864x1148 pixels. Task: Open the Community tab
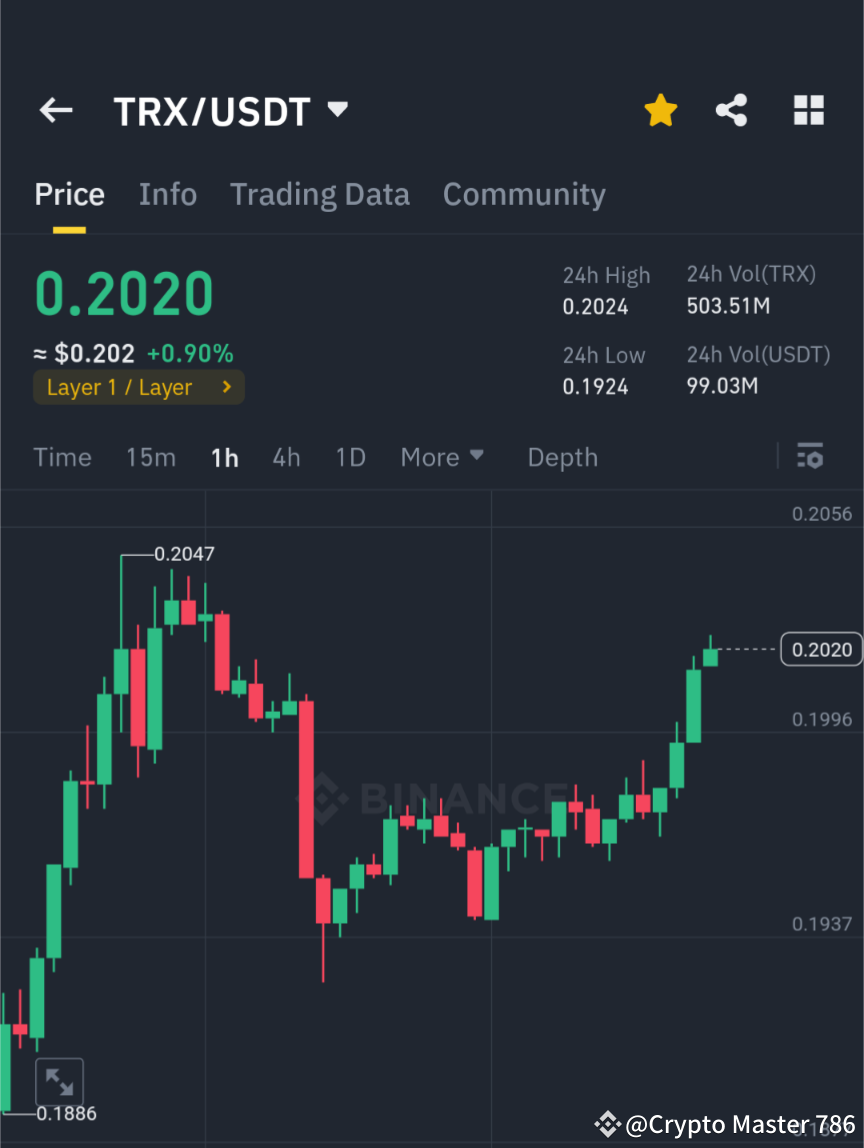pyautogui.click(x=524, y=194)
